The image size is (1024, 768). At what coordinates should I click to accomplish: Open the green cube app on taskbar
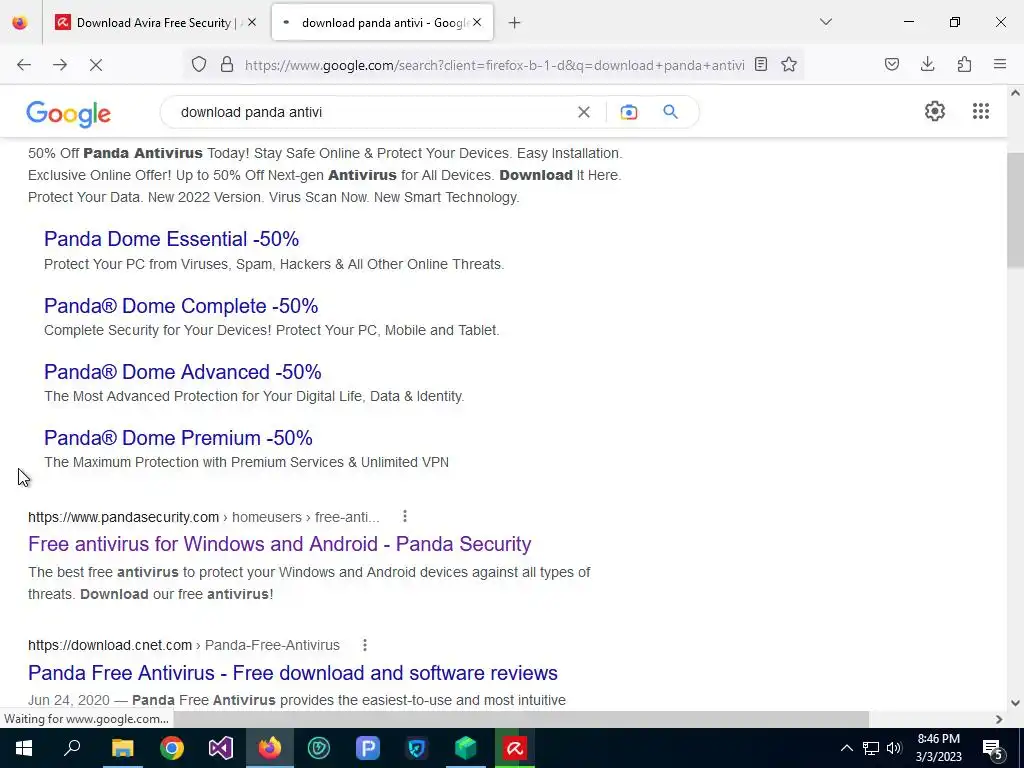[466, 748]
